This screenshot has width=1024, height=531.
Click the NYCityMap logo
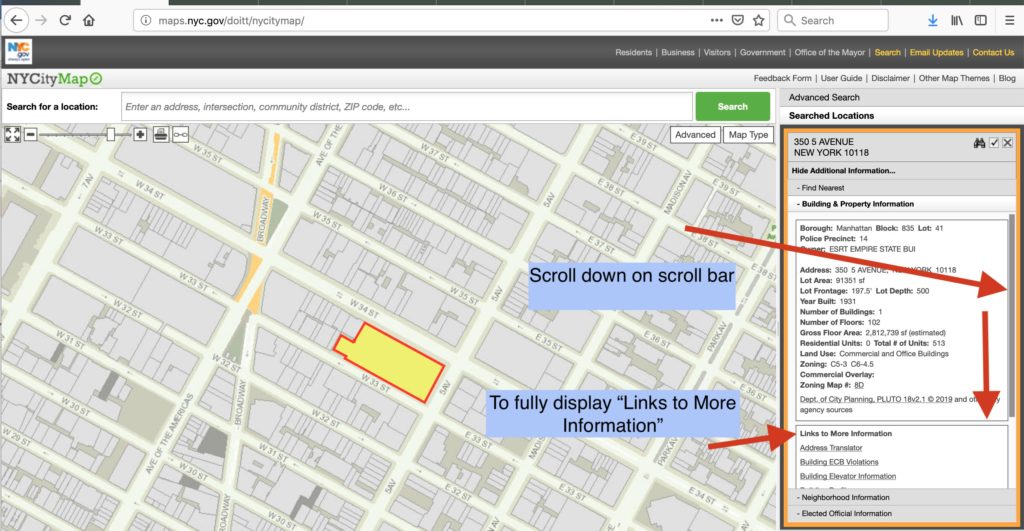54,79
